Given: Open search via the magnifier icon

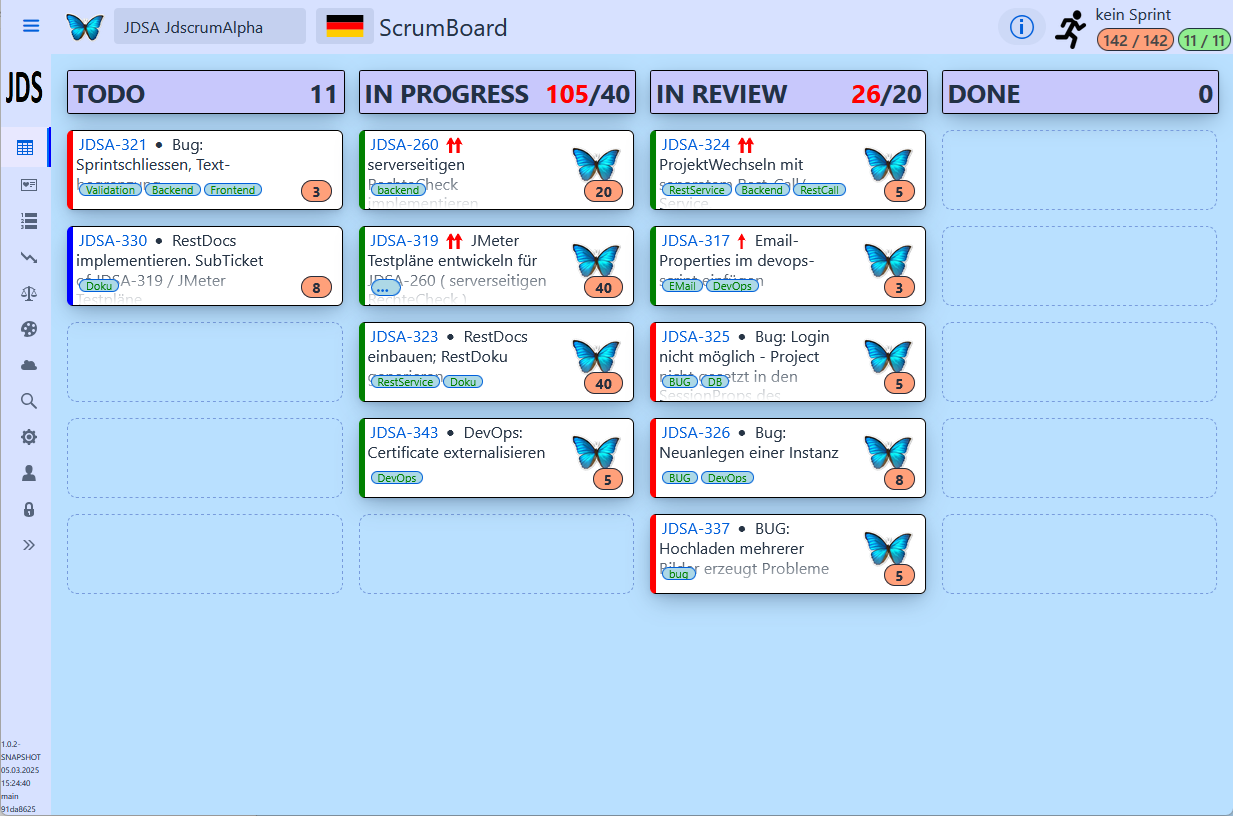Looking at the screenshot, I should pyautogui.click(x=28, y=401).
